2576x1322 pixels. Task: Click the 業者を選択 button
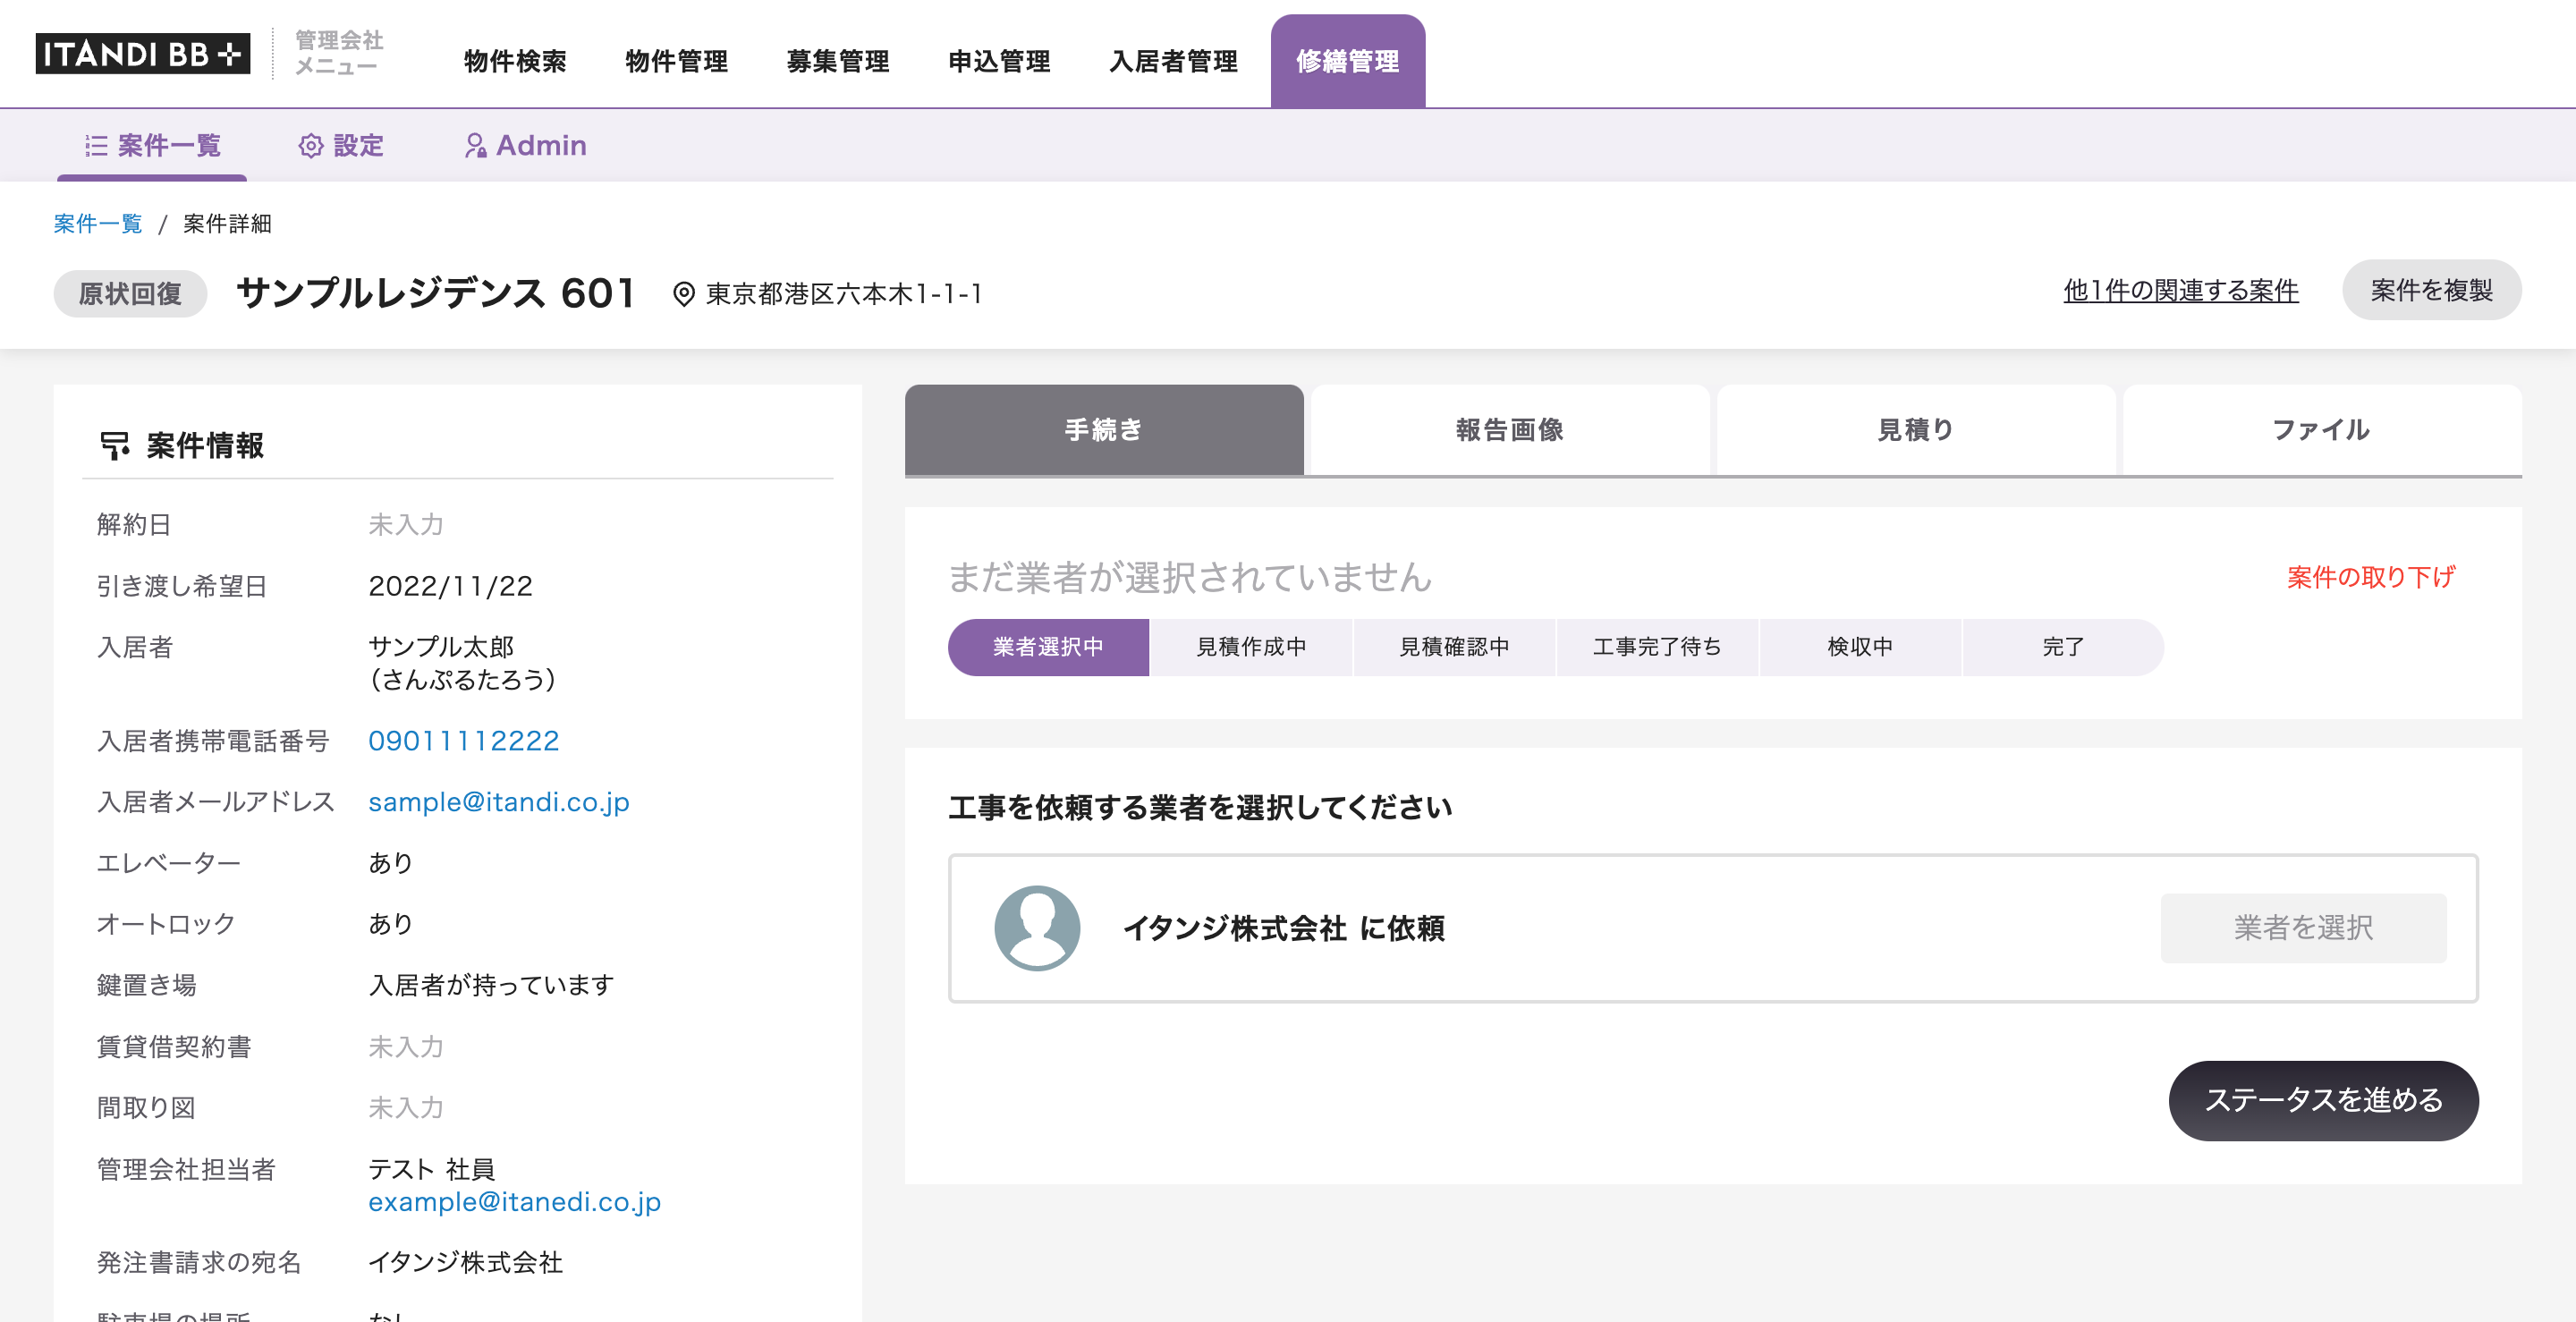2304,928
